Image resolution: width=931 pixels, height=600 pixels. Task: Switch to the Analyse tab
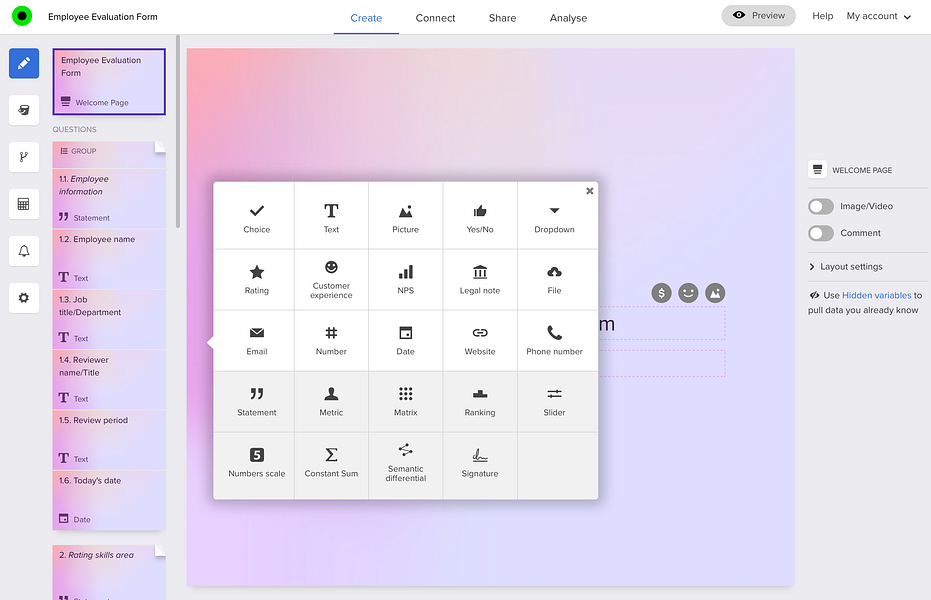click(x=568, y=18)
